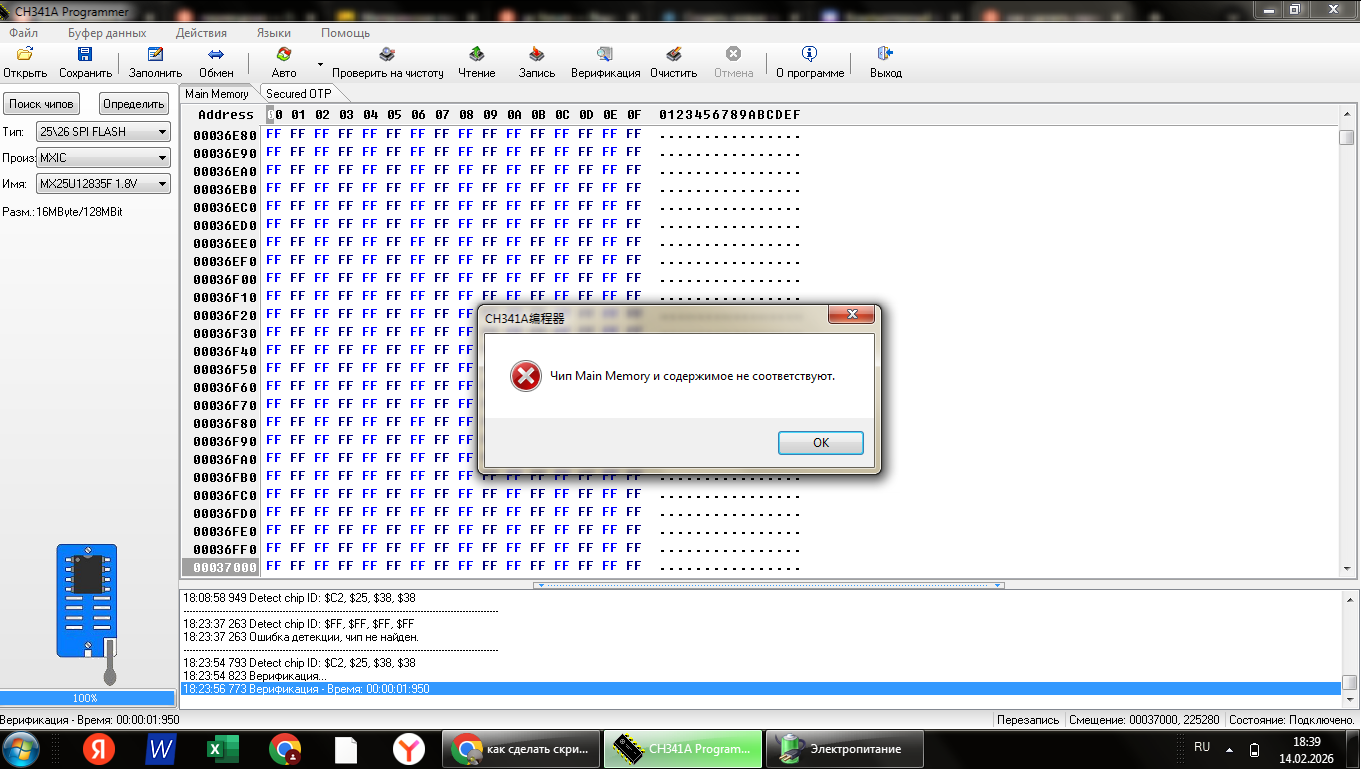This screenshot has width=1361, height=770.
Task: Click the Запись (Write) toolbar icon
Action: [537, 55]
